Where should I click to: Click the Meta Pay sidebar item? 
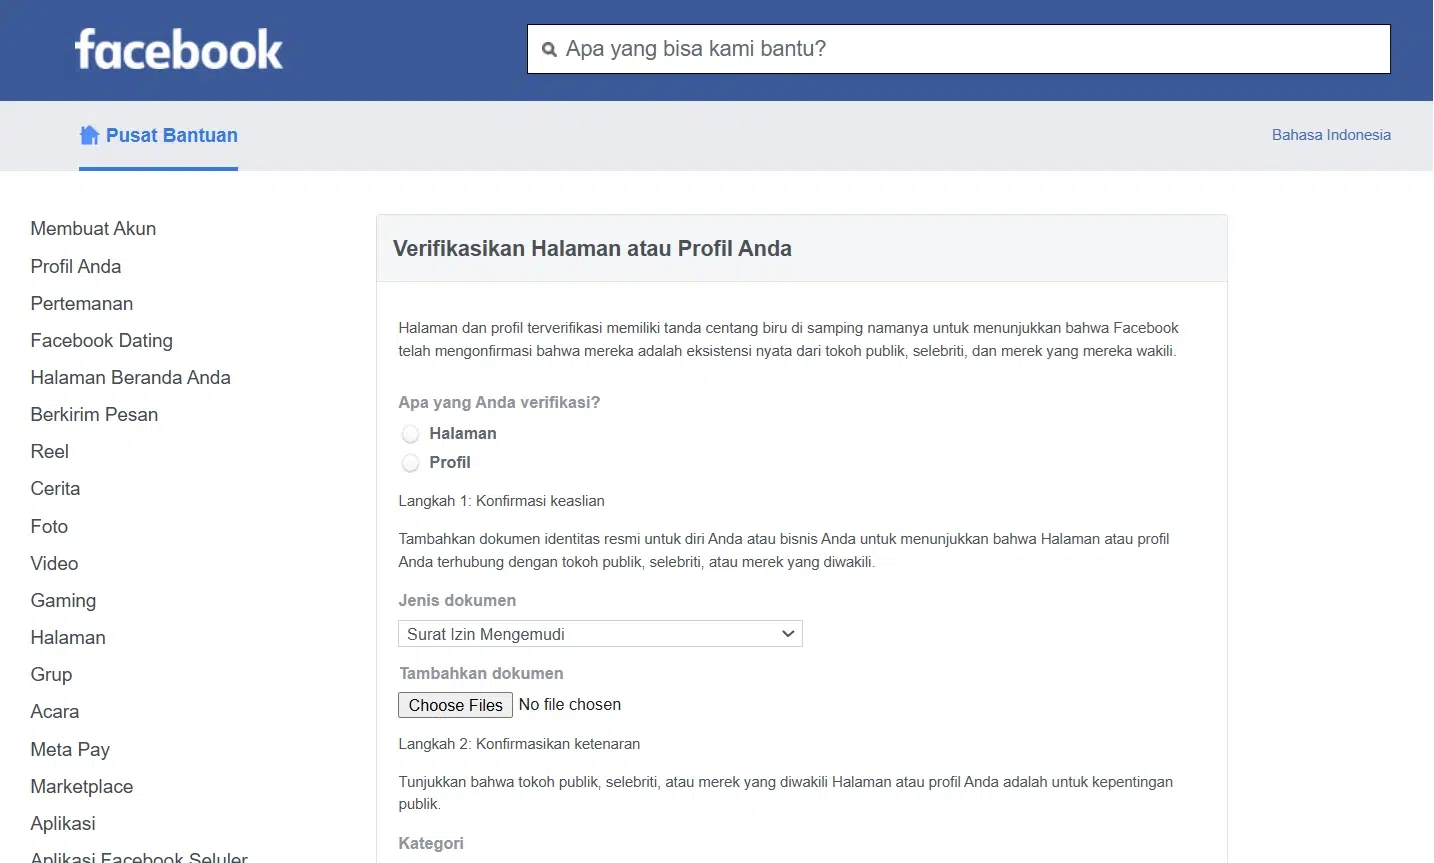pyautogui.click(x=69, y=749)
